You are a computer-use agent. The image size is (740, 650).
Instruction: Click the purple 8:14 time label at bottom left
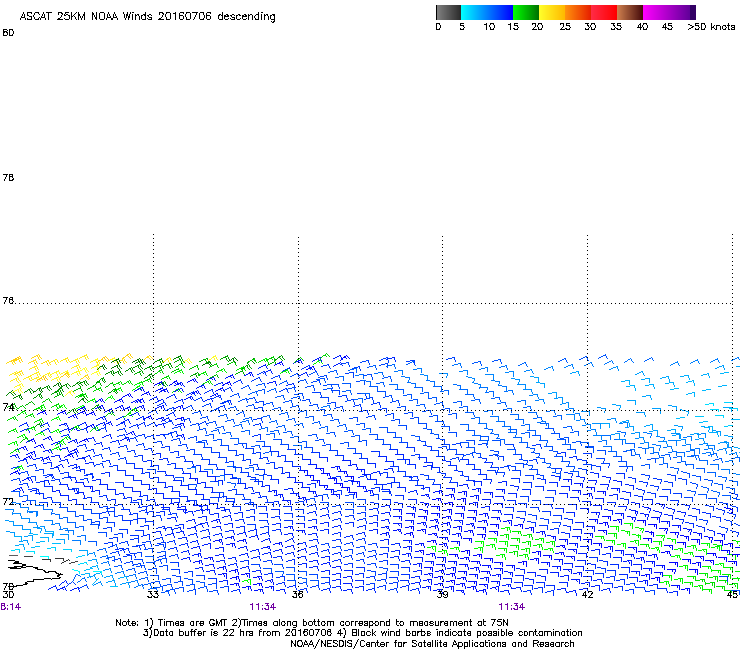10,607
